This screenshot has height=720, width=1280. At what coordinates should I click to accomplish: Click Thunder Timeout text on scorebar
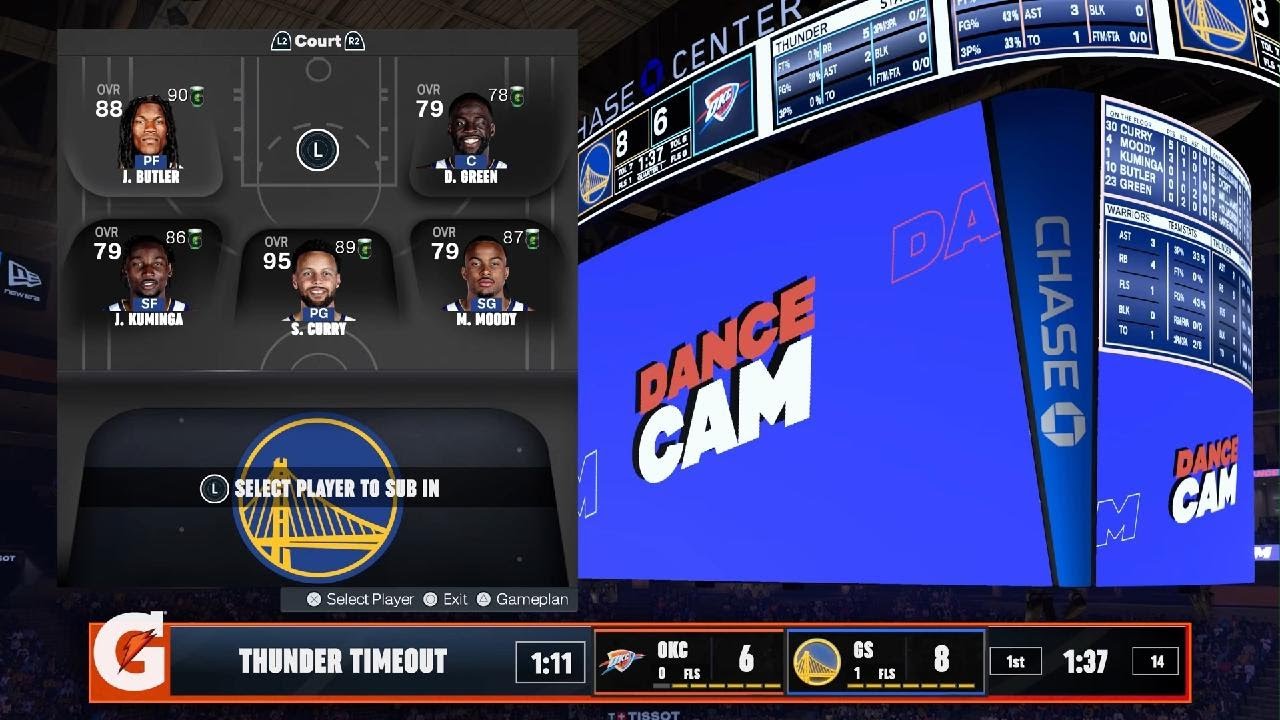(342, 661)
